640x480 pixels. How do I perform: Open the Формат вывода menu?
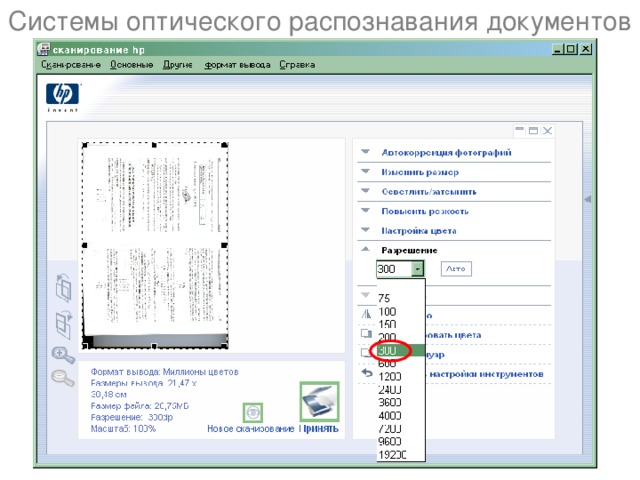237,65
